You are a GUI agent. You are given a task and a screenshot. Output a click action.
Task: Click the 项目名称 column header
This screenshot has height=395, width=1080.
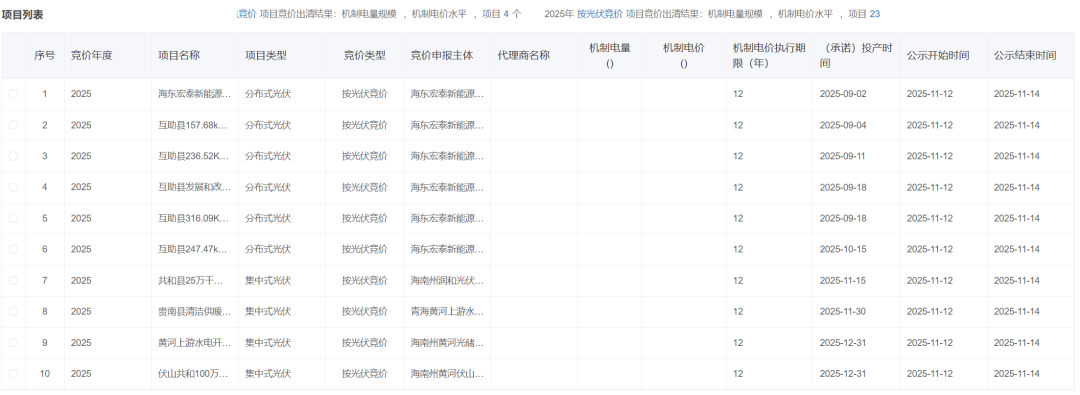(178, 56)
